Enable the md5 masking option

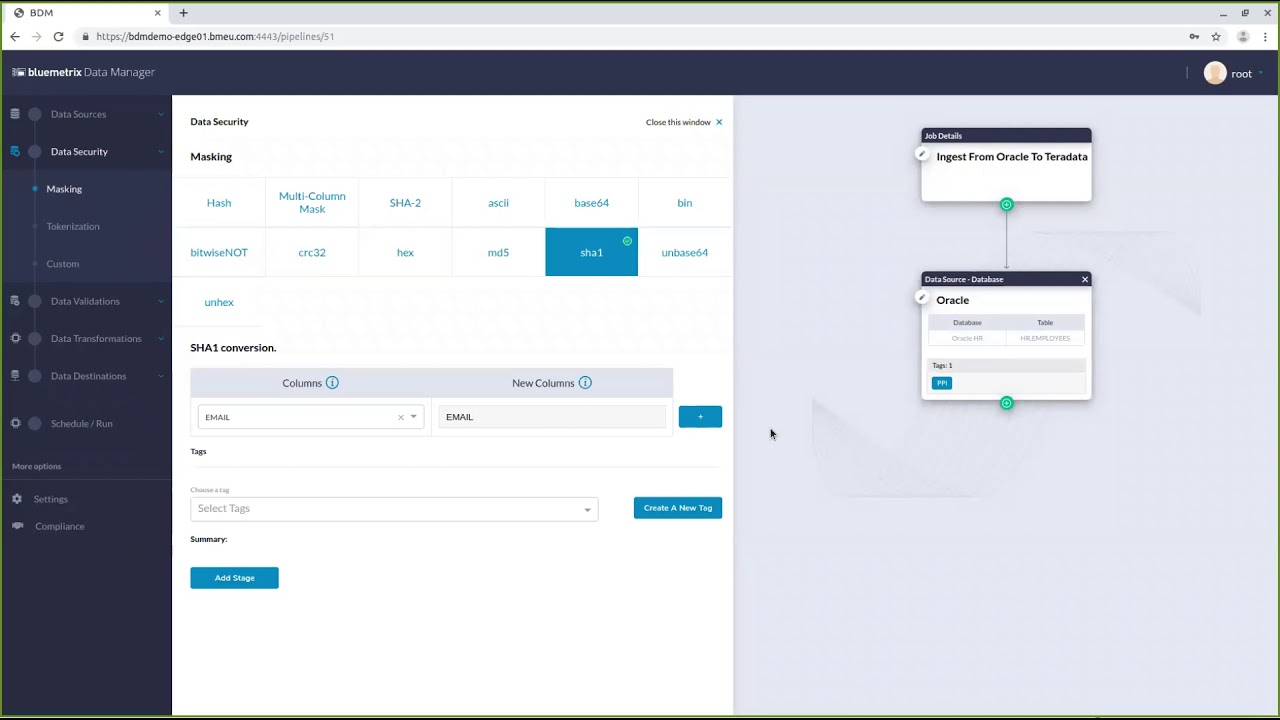click(498, 252)
